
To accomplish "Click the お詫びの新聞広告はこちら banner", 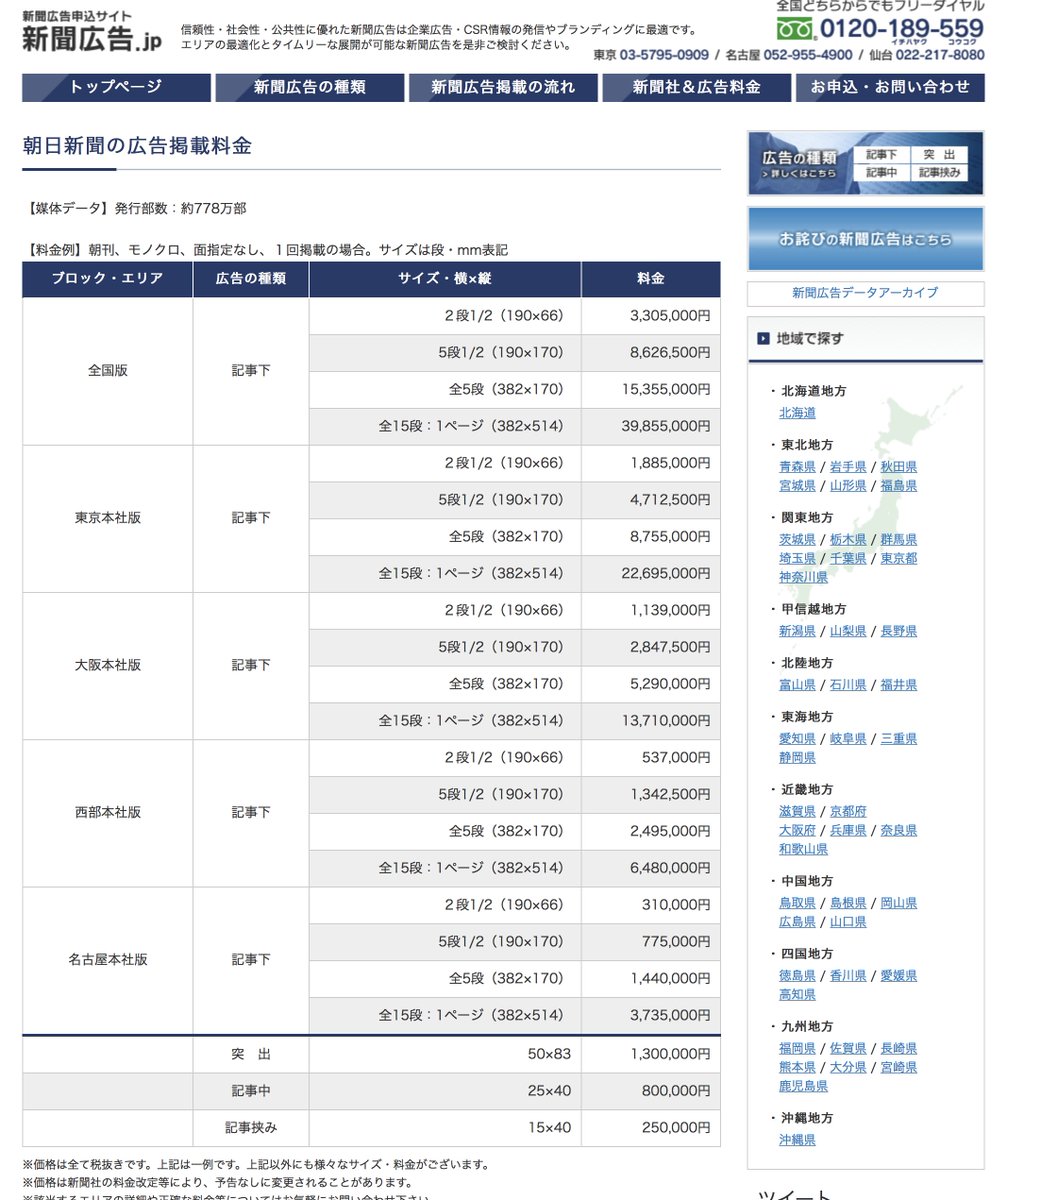I will pyautogui.click(x=866, y=239).
